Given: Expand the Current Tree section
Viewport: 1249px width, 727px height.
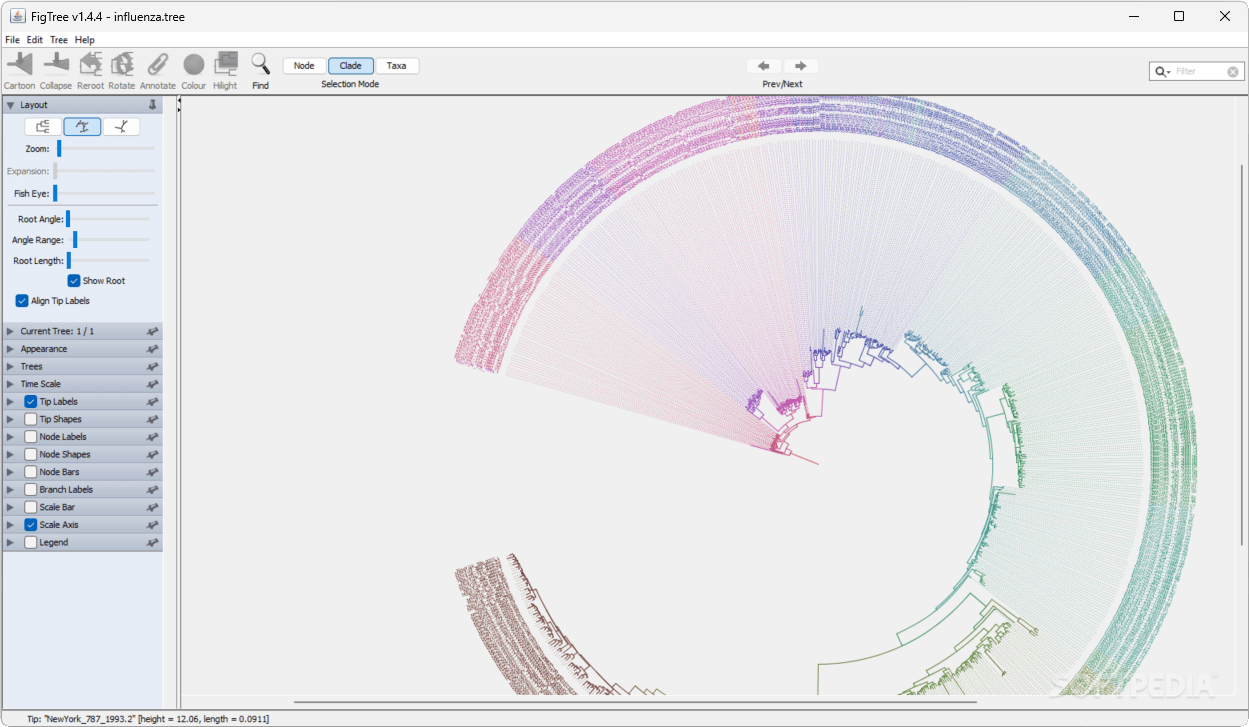Looking at the screenshot, I should [x=11, y=331].
